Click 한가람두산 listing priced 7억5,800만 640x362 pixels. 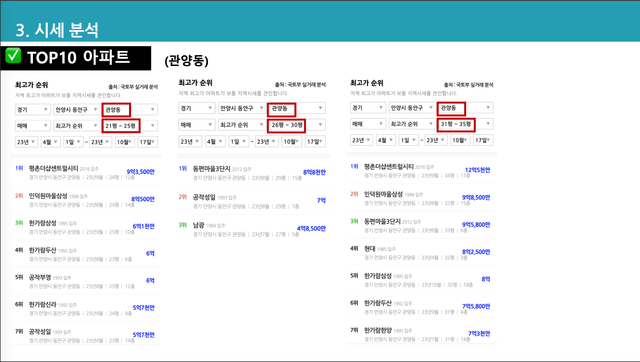click(422, 307)
